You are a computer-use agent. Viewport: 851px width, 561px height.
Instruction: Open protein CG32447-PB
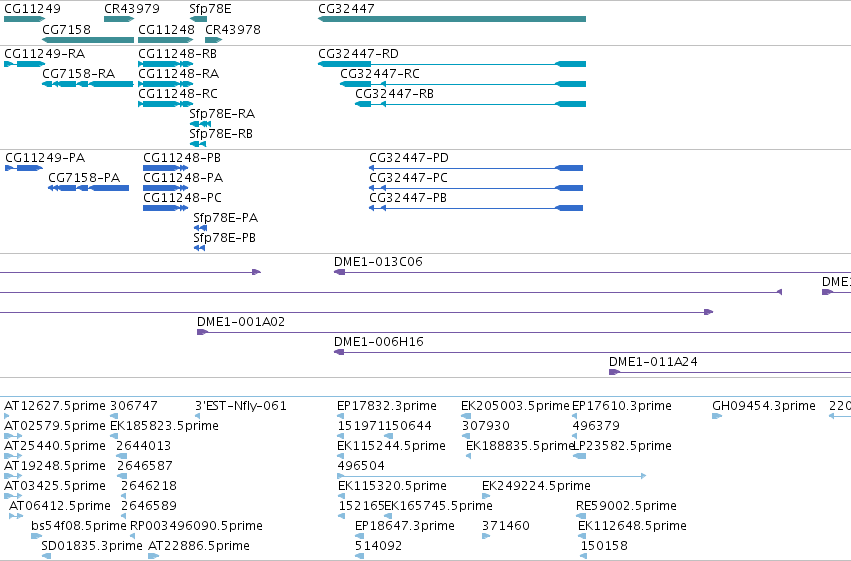coord(476,208)
